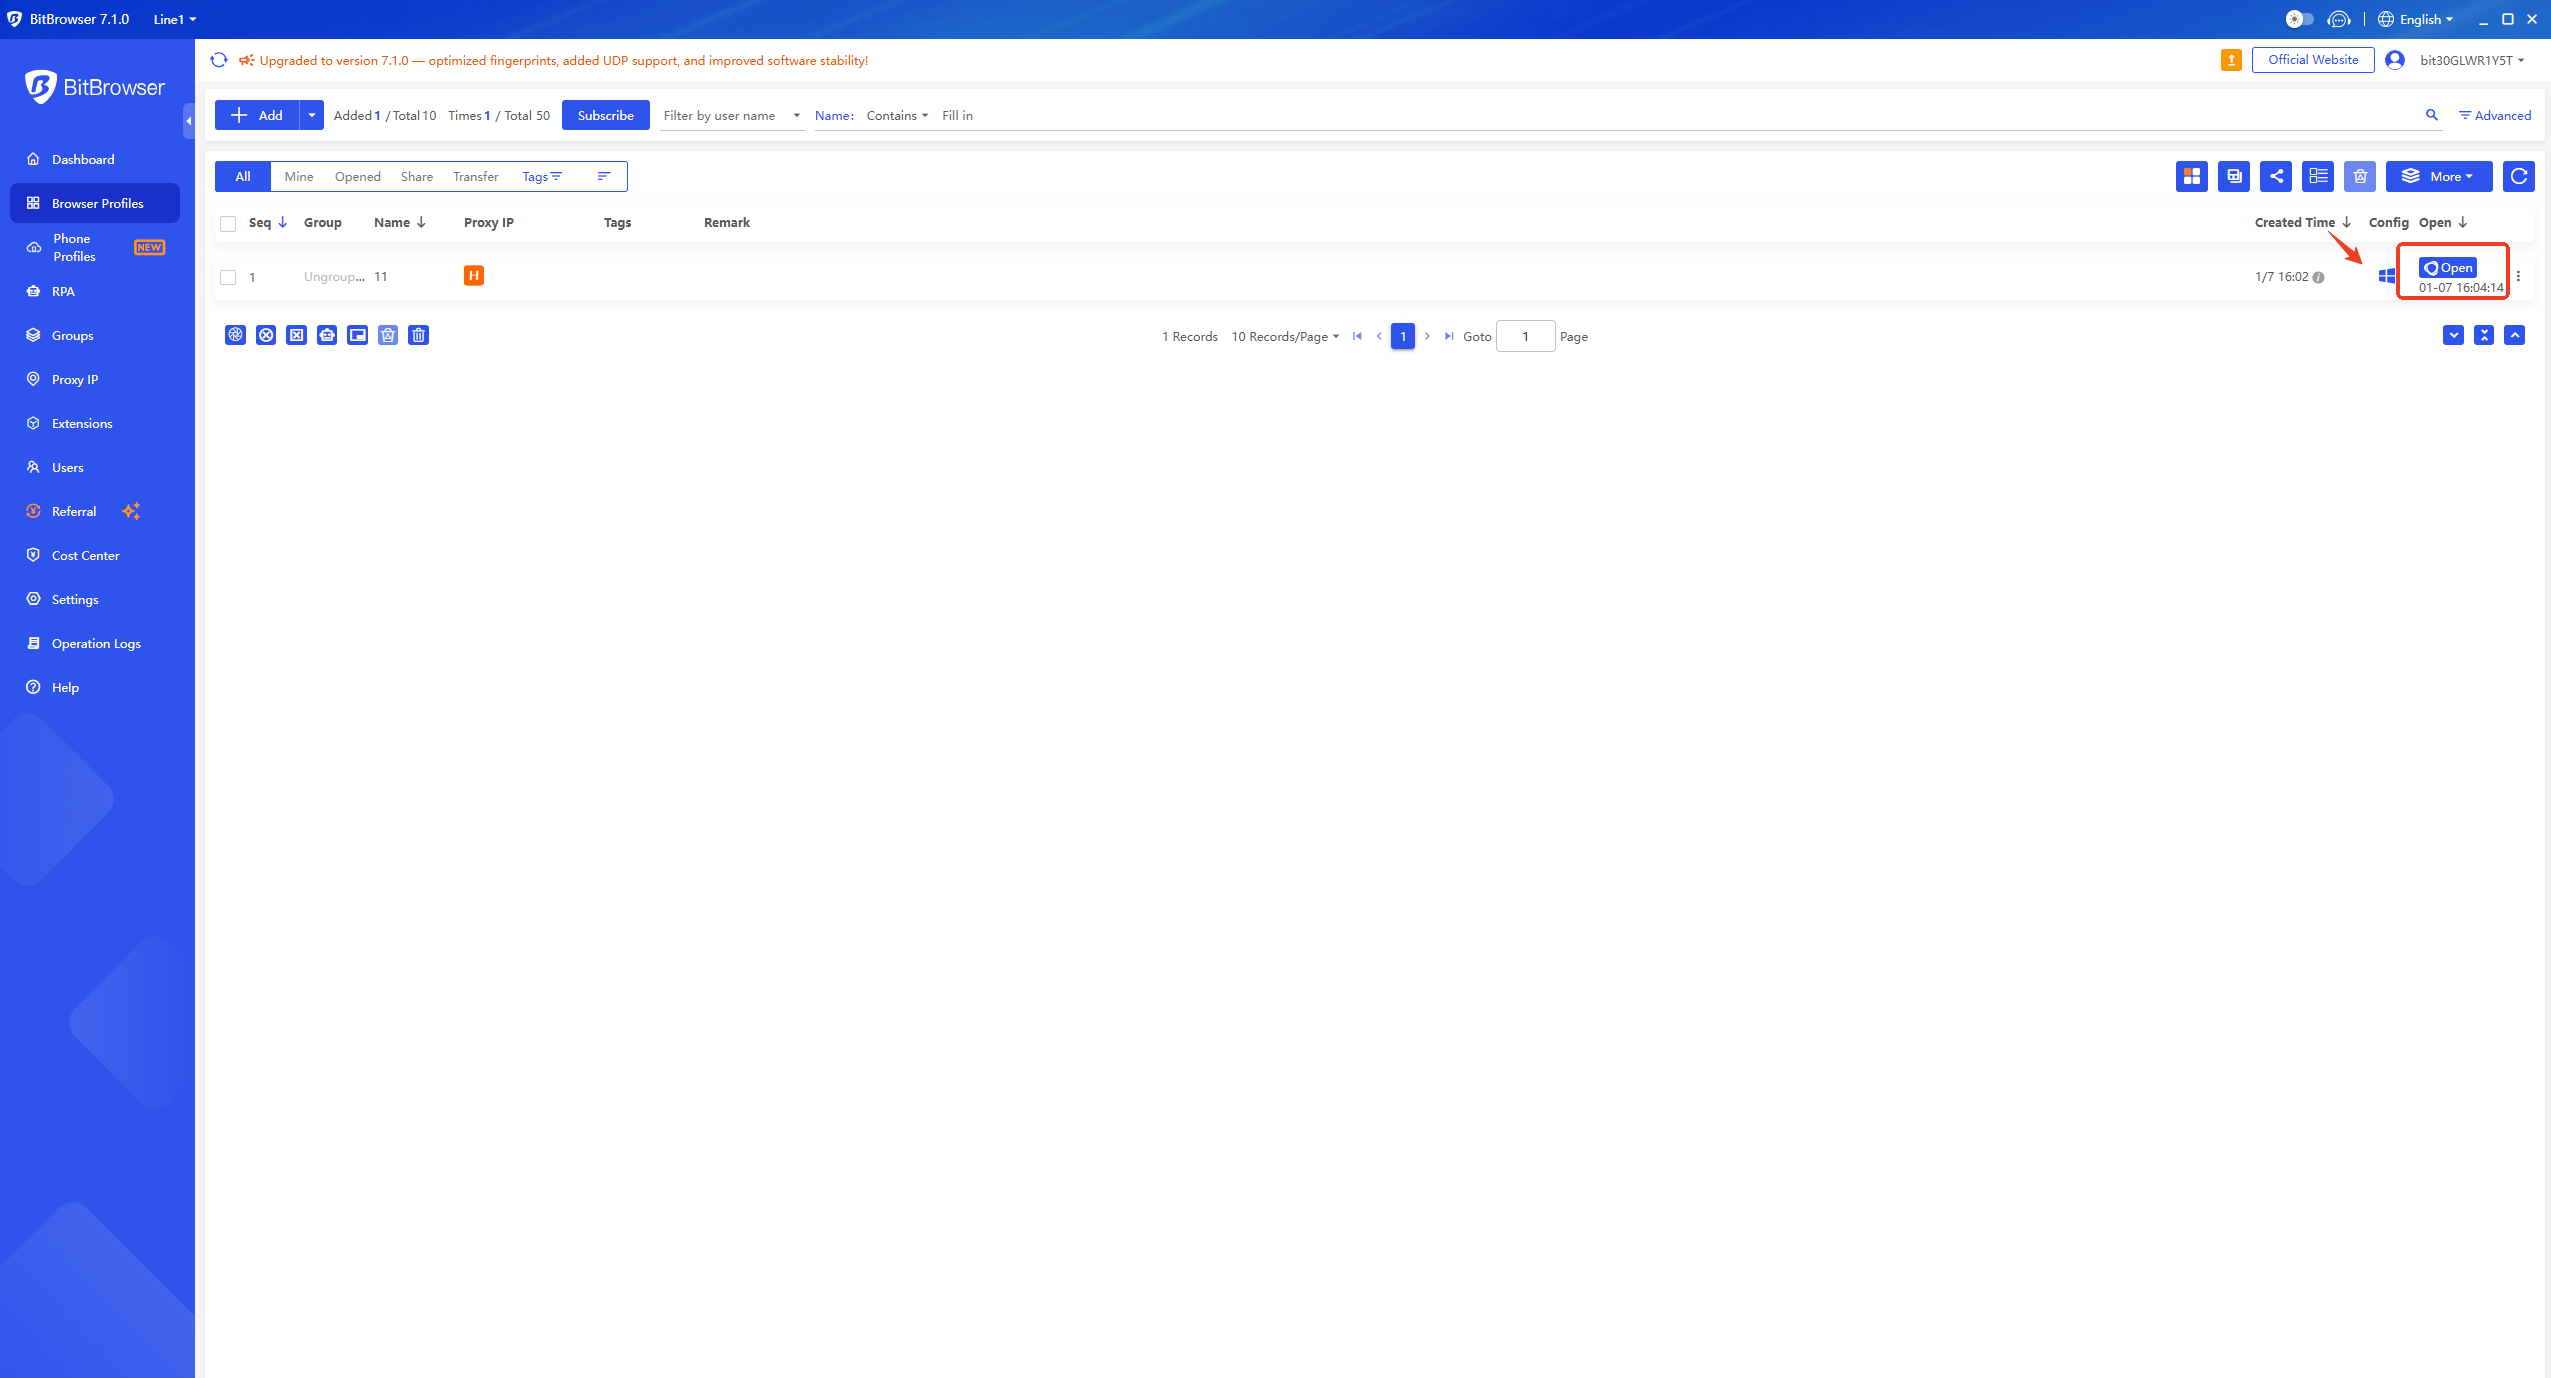This screenshot has height=1378, width=2551.
Task: Open the English language dropdown
Action: [x=2415, y=19]
